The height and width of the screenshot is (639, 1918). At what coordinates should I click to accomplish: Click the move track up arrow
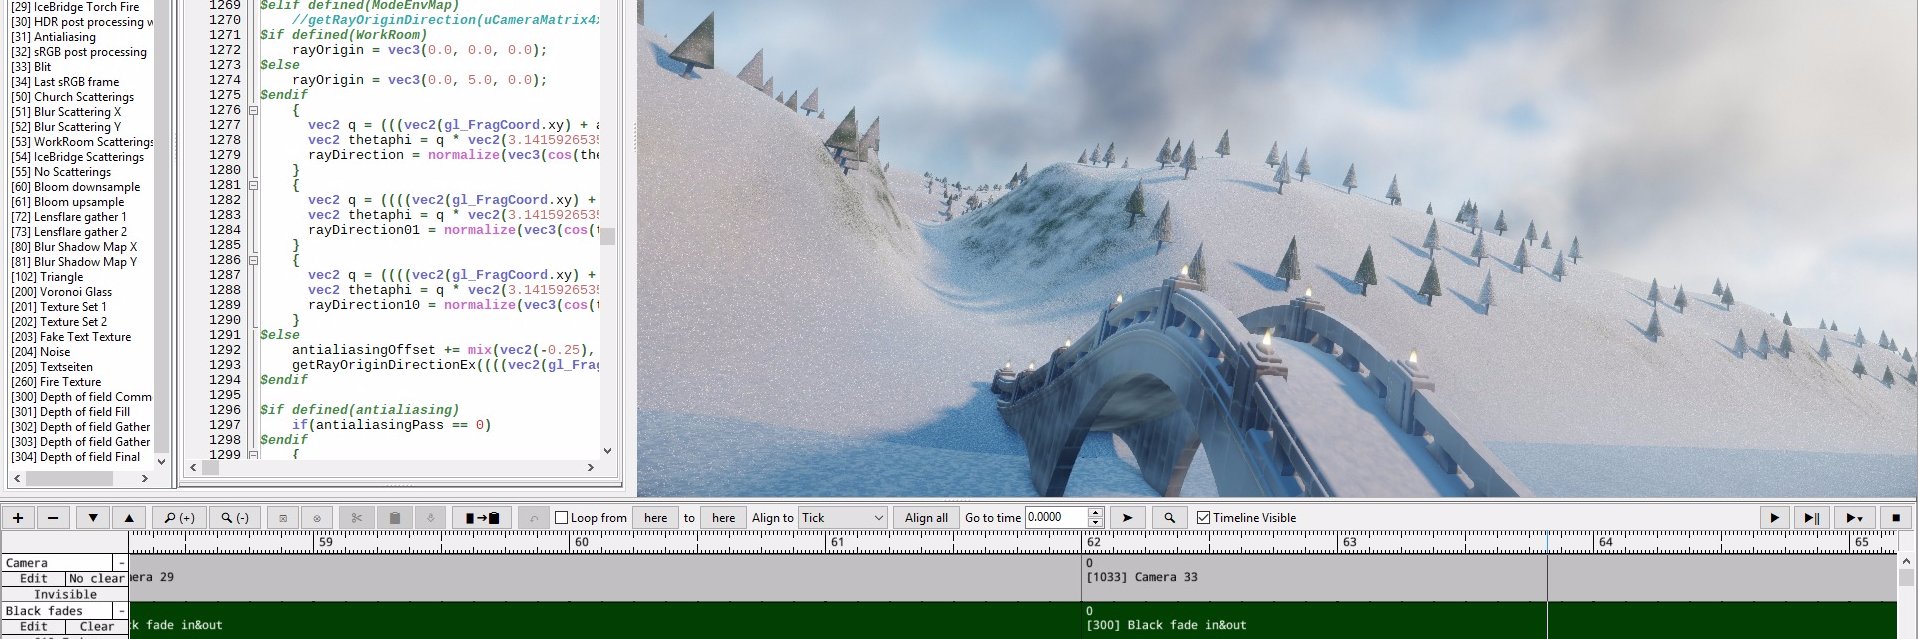pyautogui.click(x=129, y=518)
